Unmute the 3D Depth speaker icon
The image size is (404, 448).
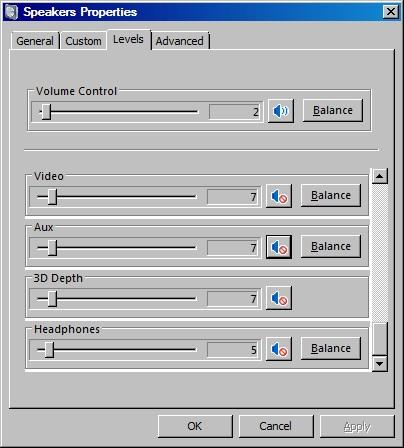click(x=279, y=298)
